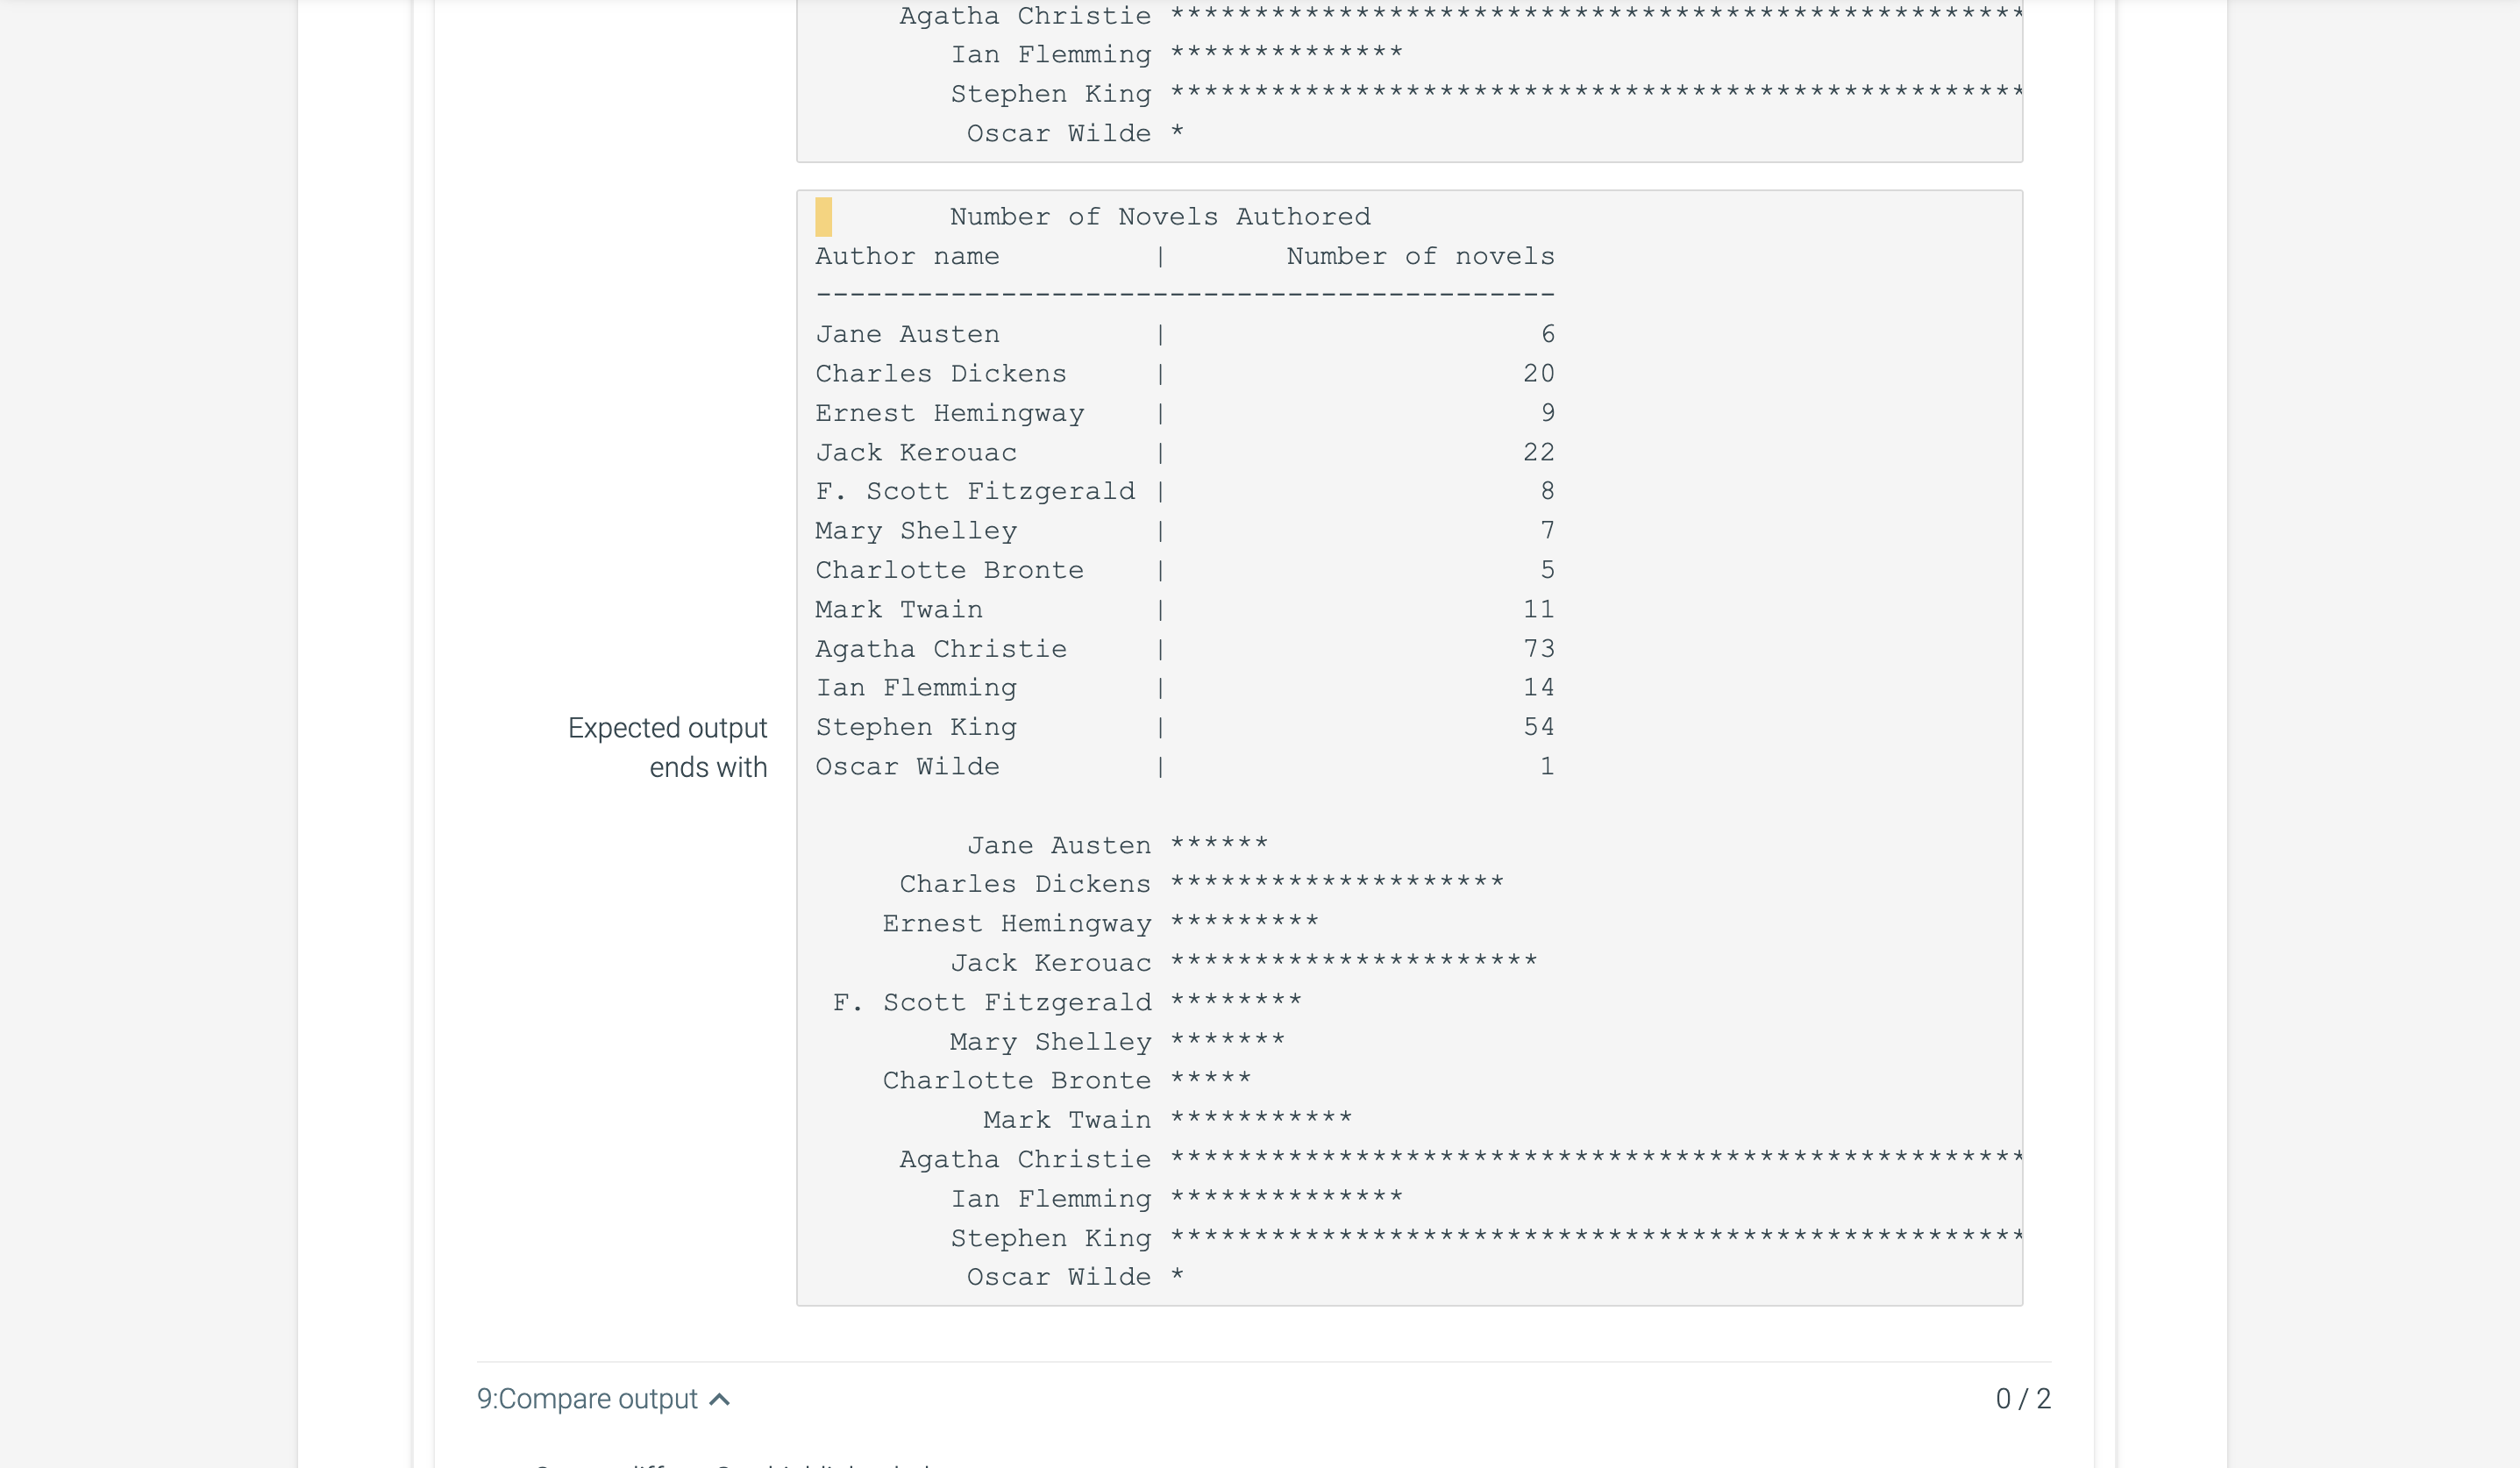Click inside the upper output panel
The width and height of the screenshot is (2520, 1468).
pyautogui.click(x=1400, y=80)
